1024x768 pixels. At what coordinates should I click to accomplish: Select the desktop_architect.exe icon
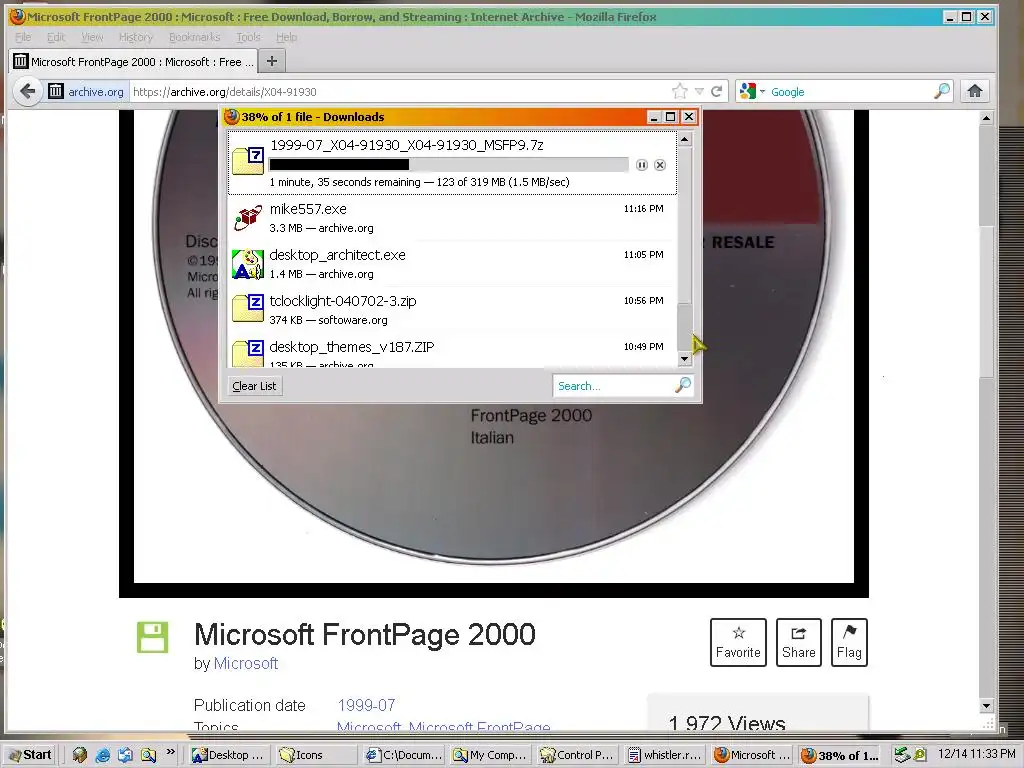coord(248,264)
